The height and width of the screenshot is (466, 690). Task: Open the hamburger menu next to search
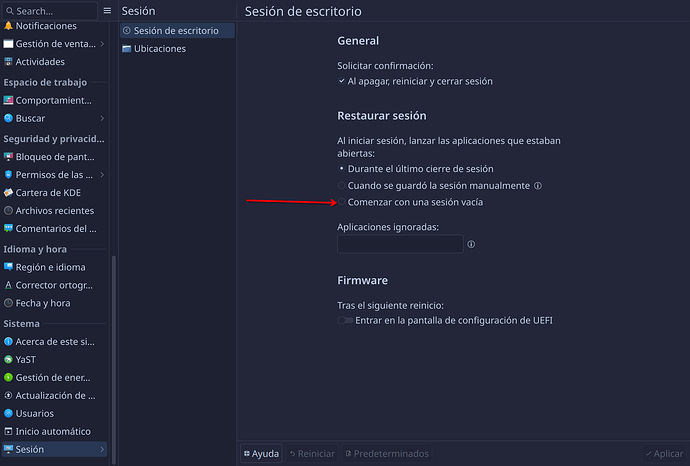click(x=108, y=11)
